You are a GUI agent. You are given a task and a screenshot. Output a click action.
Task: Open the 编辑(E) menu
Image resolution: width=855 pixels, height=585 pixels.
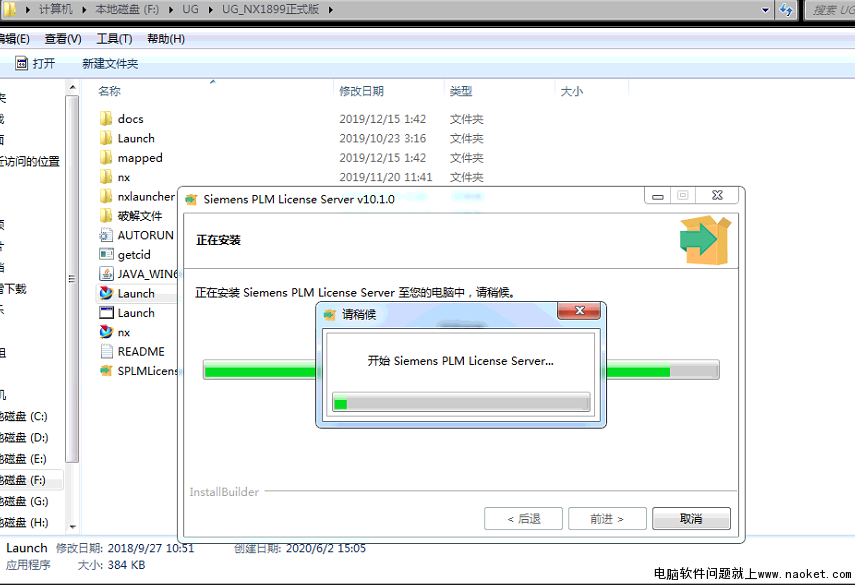pos(15,39)
